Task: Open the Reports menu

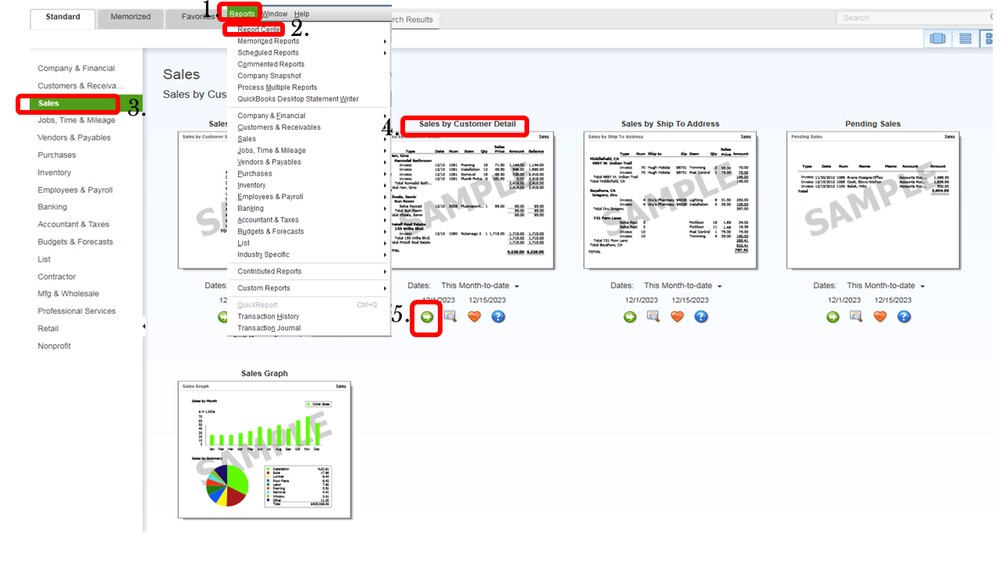Action: tap(241, 13)
